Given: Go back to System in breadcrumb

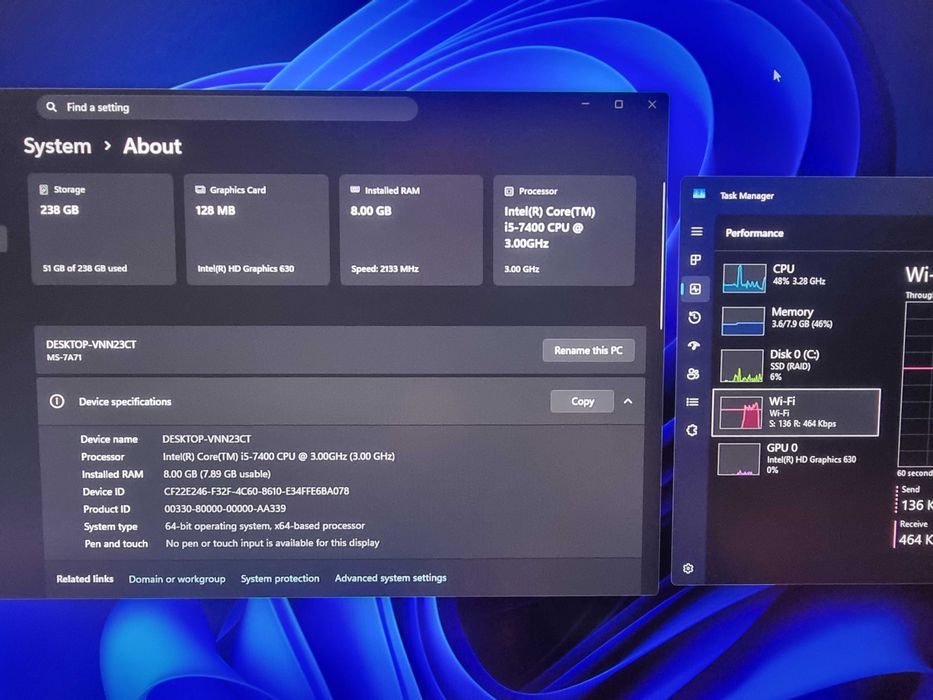Looking at the screenshot, I should click(x=57, y=146).
